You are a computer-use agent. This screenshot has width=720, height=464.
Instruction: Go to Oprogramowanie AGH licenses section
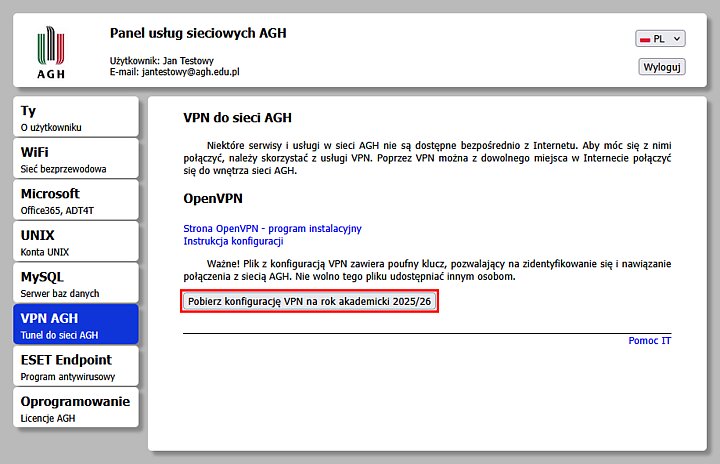[76, 408]
